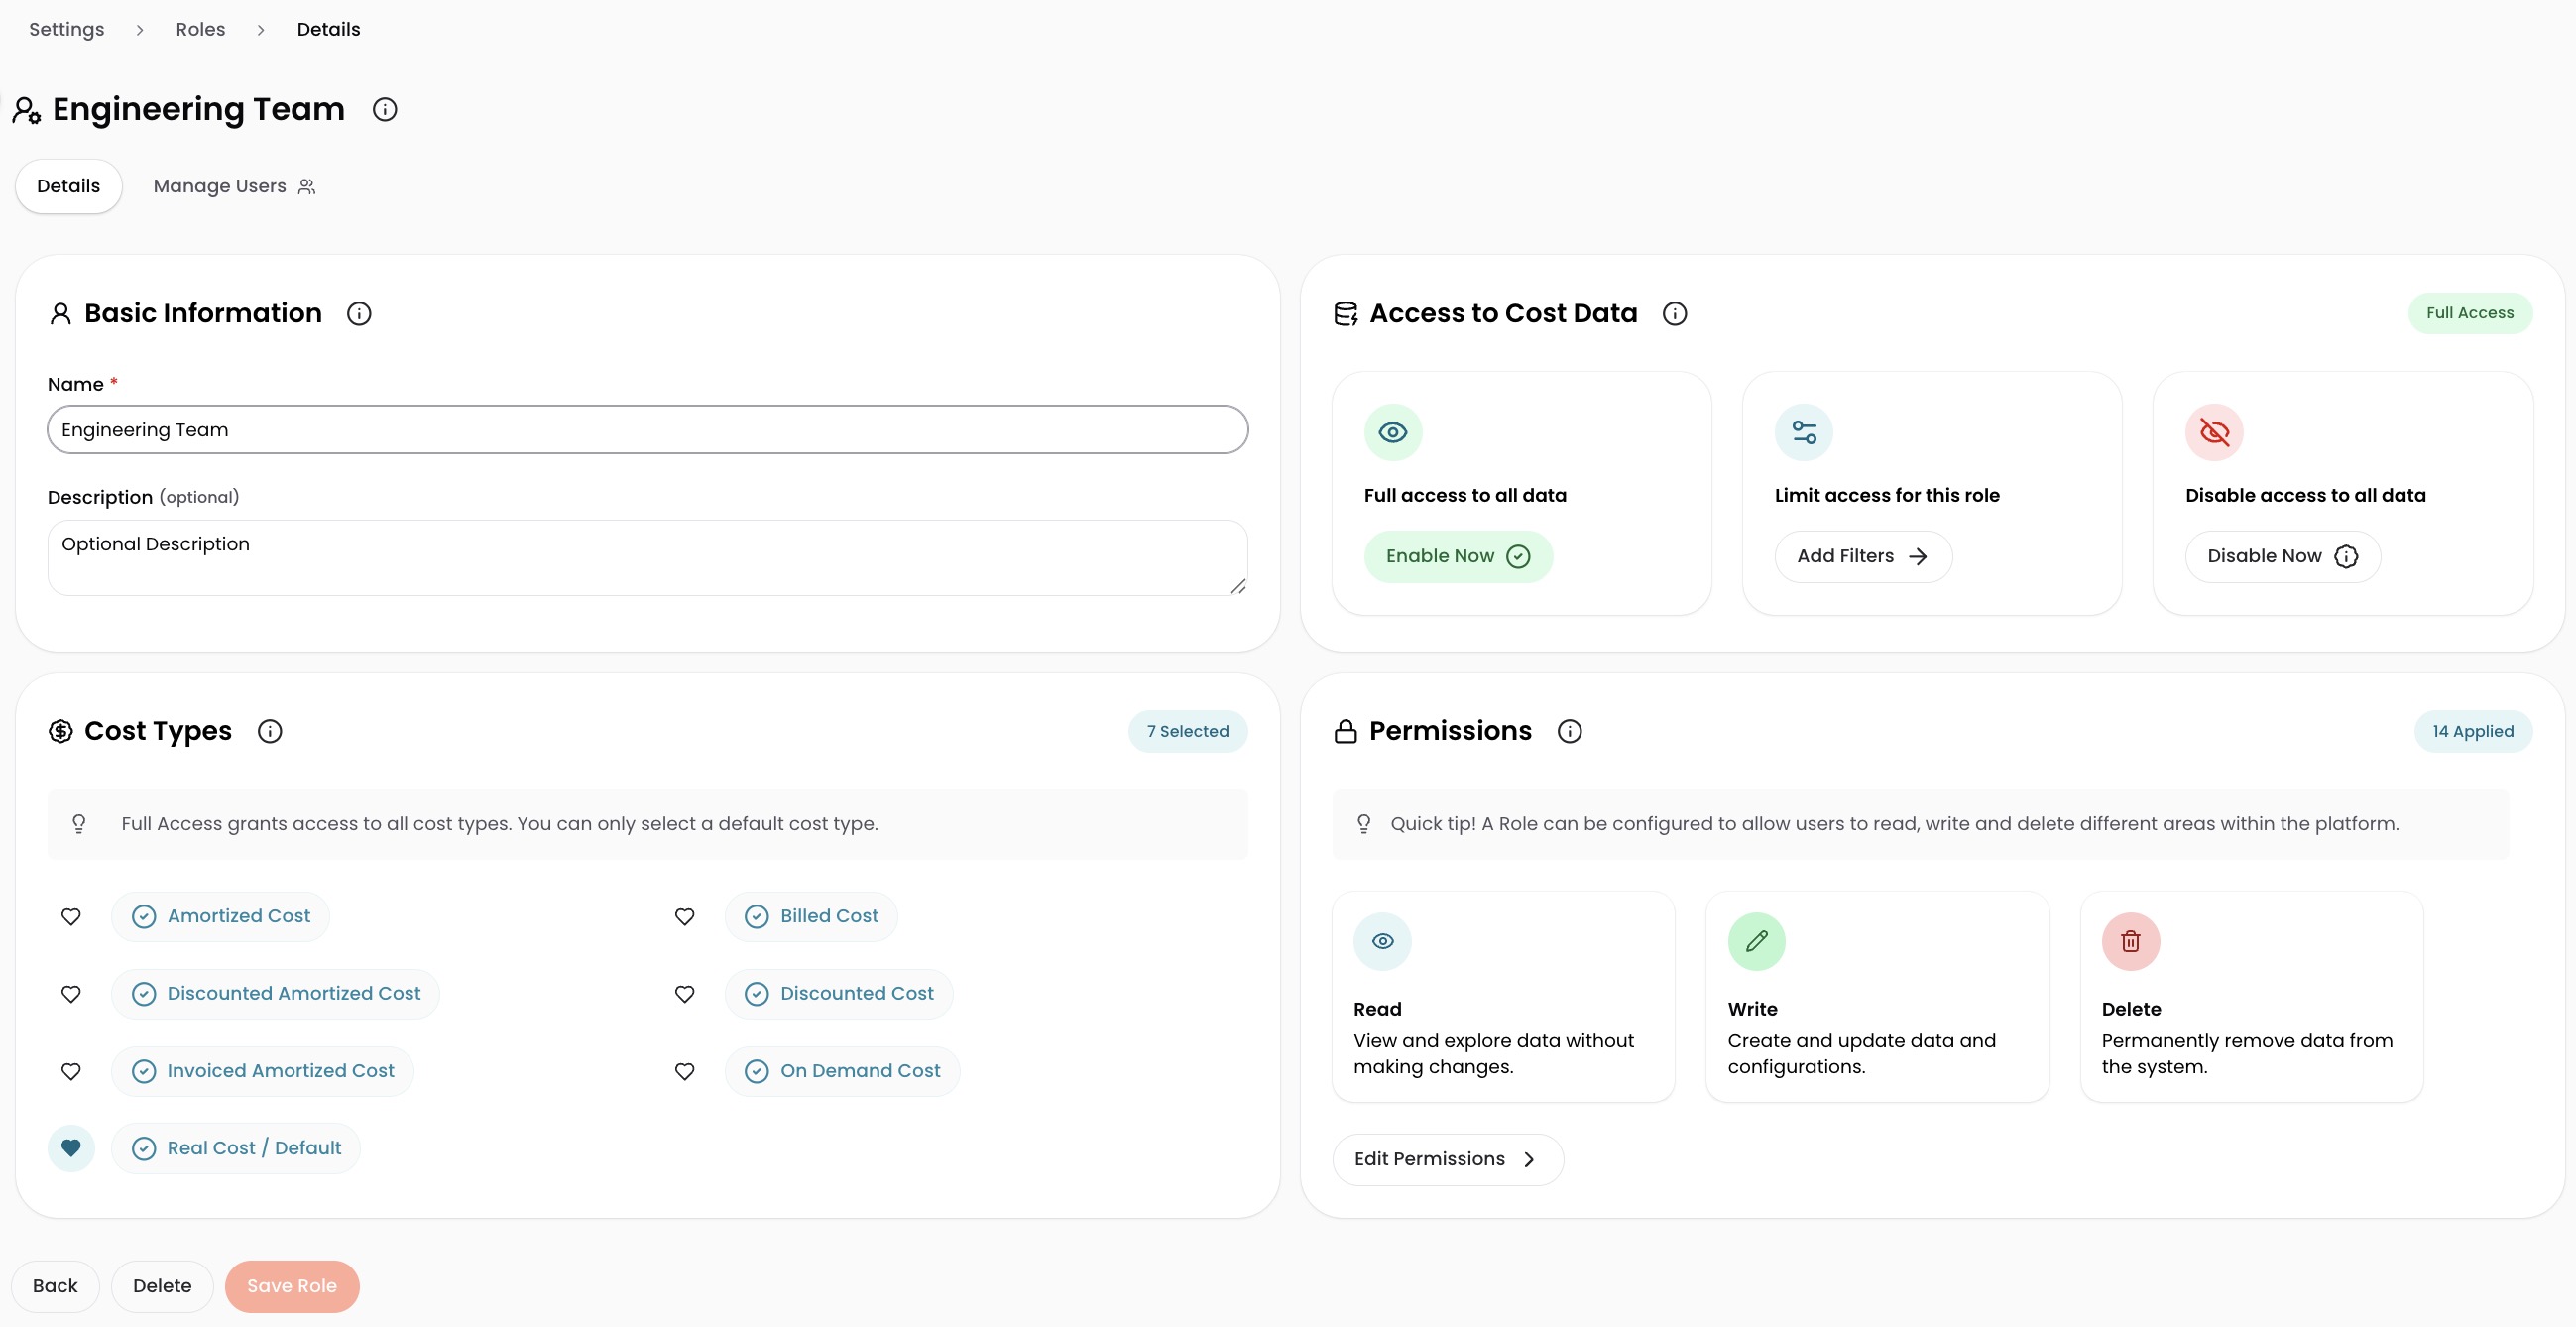
Task: Set Billed Cost as default via heart
Action: tap(685, 916)
